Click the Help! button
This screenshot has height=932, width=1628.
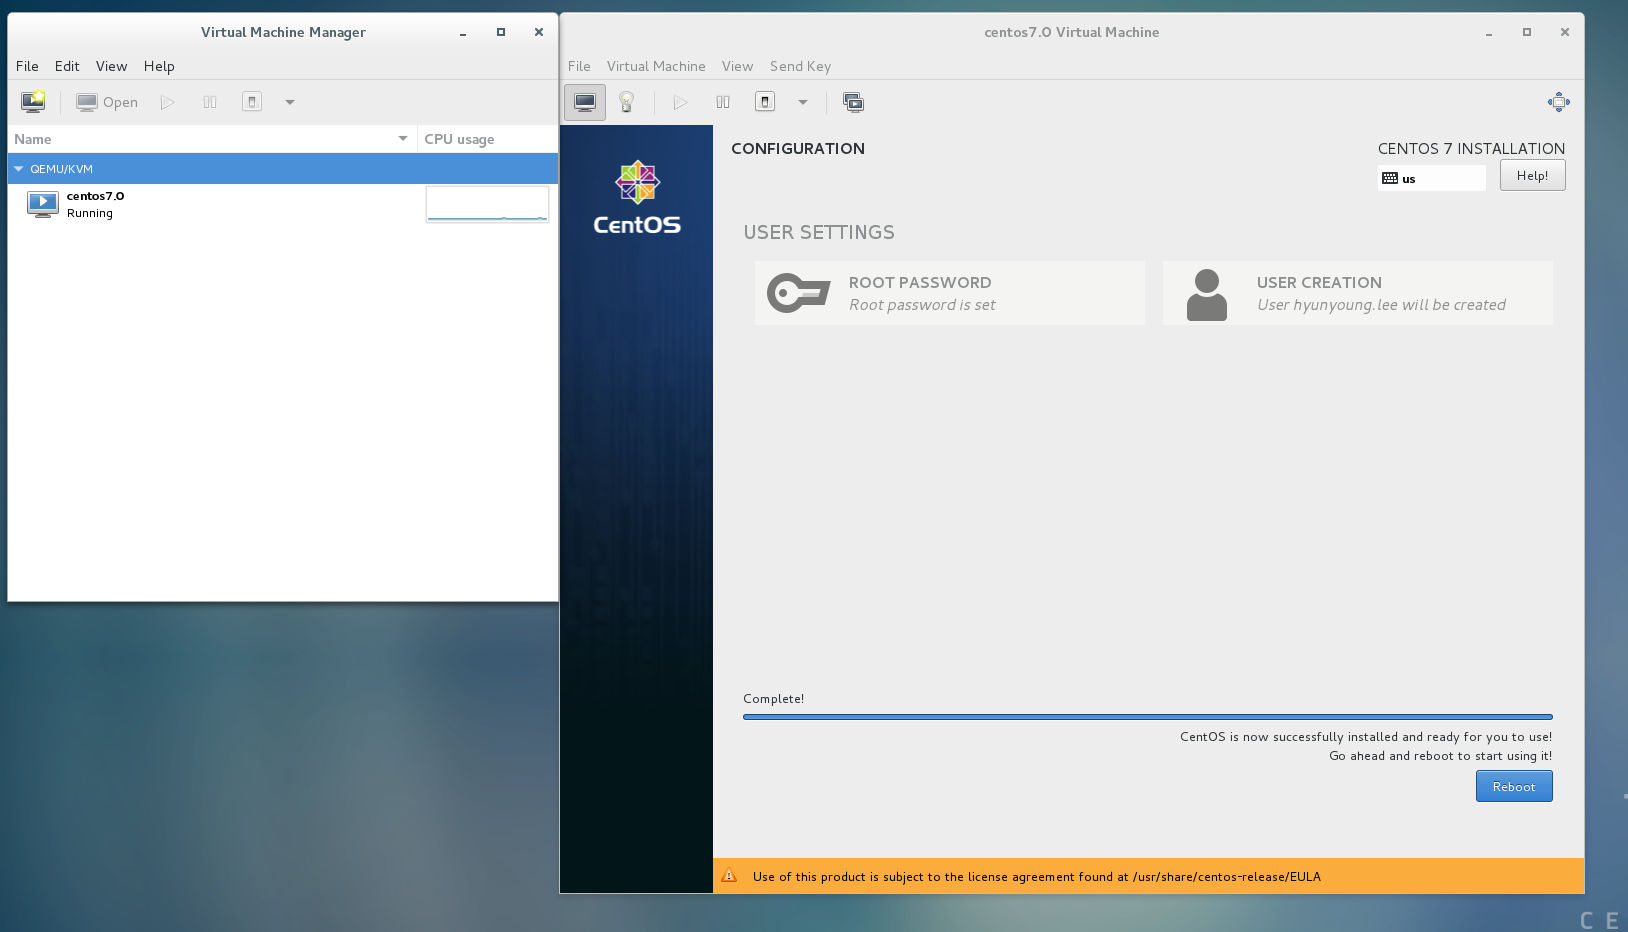pyautogui.click(x=1532, y=174)
